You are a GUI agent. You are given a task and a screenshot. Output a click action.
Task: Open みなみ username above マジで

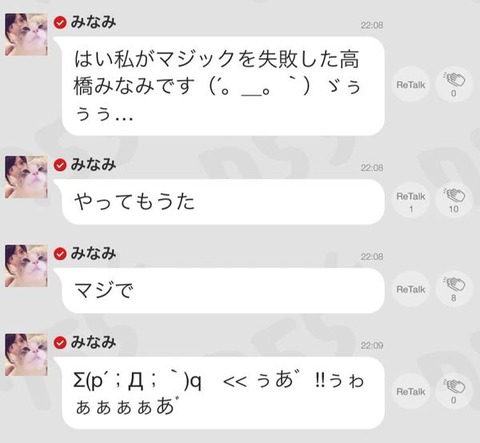93,254
